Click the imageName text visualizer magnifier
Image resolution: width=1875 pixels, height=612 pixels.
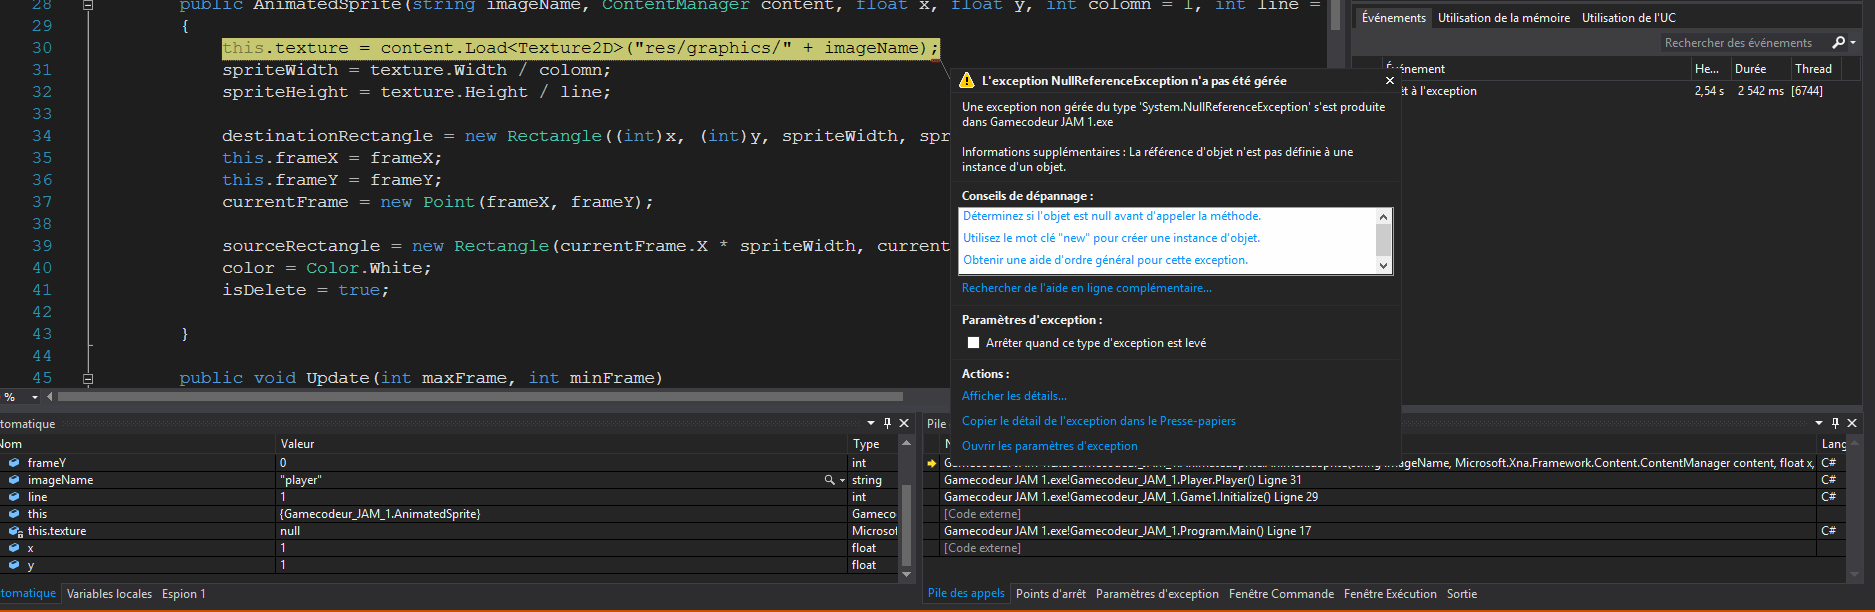[829, 480]
